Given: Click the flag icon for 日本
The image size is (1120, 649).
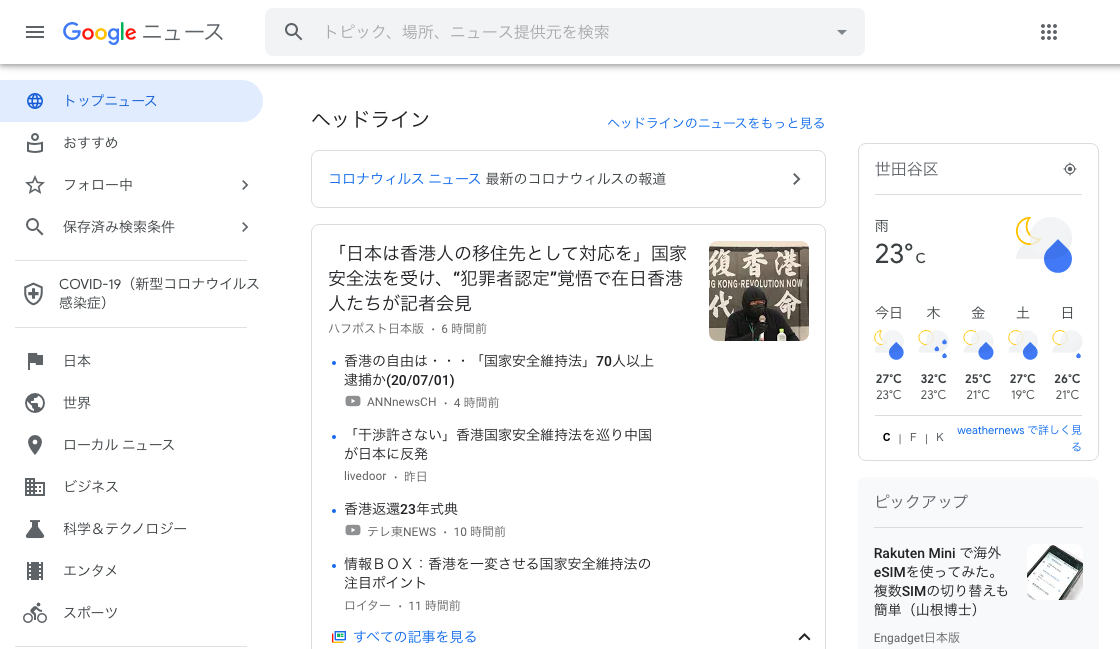Looking at the screenshot, I should pyautogui.click(x=35, y=361).
